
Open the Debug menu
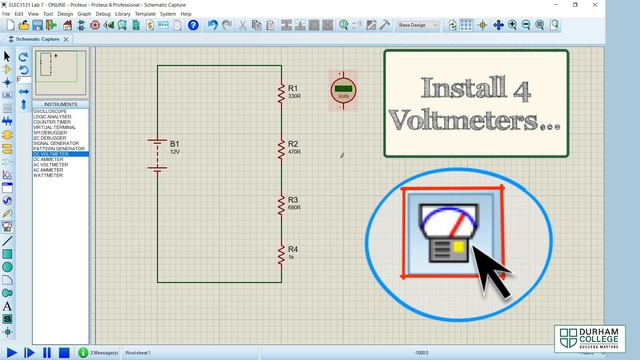103,14
